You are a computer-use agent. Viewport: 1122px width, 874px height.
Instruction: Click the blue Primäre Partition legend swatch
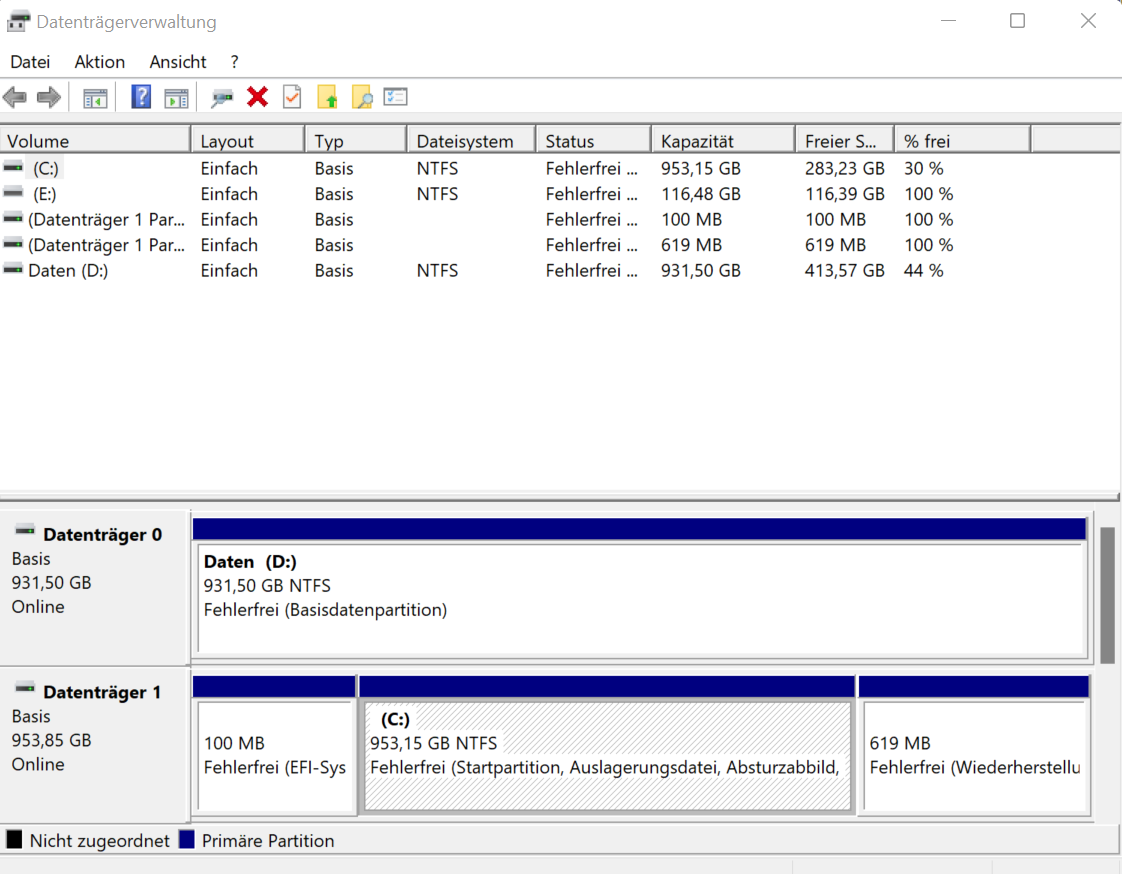coord(187,840)
